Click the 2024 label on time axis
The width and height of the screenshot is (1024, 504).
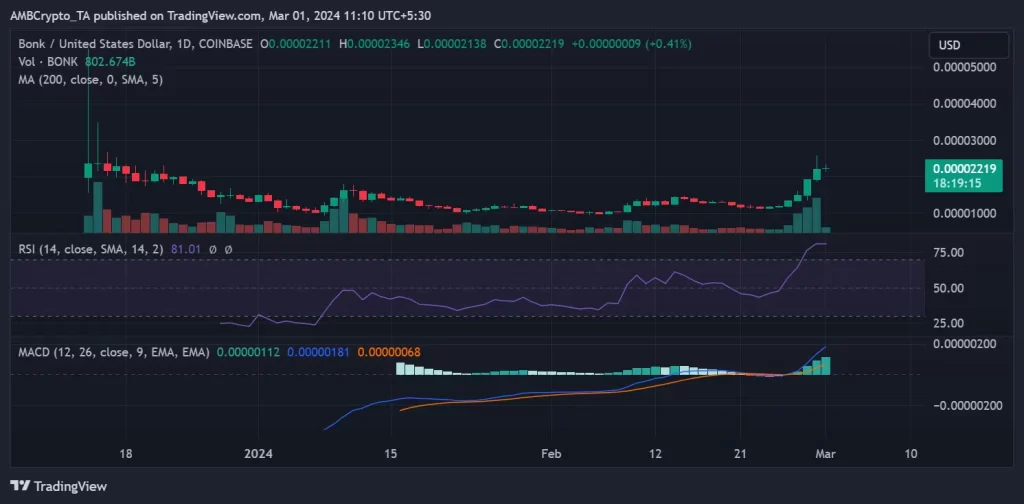[x=259, y=453]
